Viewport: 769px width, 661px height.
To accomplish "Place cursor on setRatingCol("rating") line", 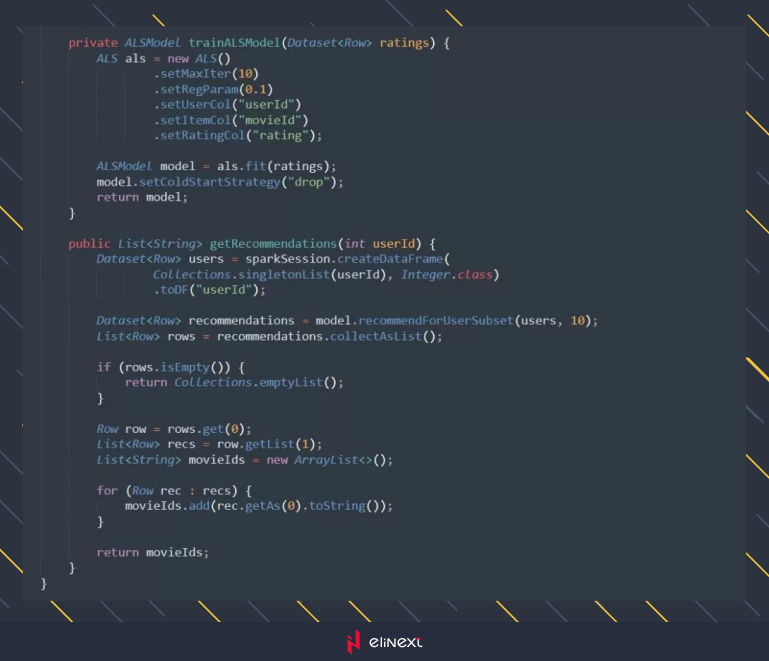I will [238, 135].
